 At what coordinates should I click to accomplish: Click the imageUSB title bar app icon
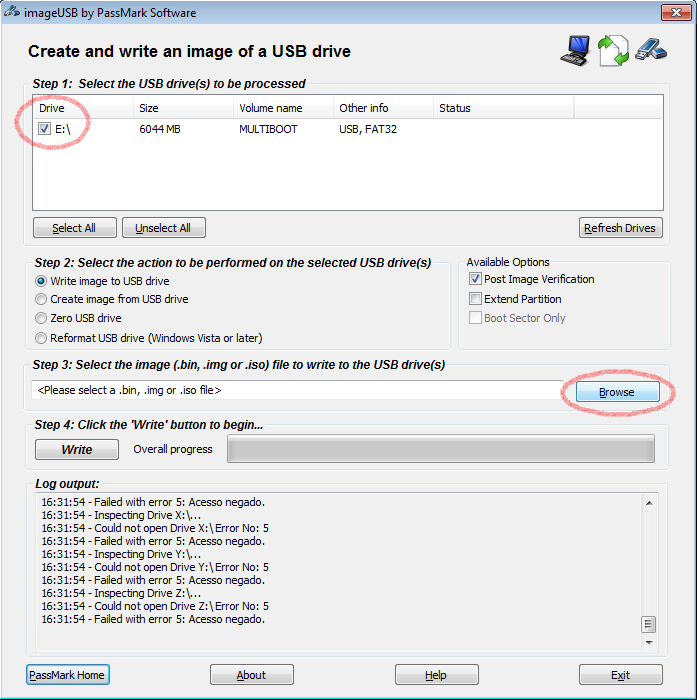(x=12, y=13)
